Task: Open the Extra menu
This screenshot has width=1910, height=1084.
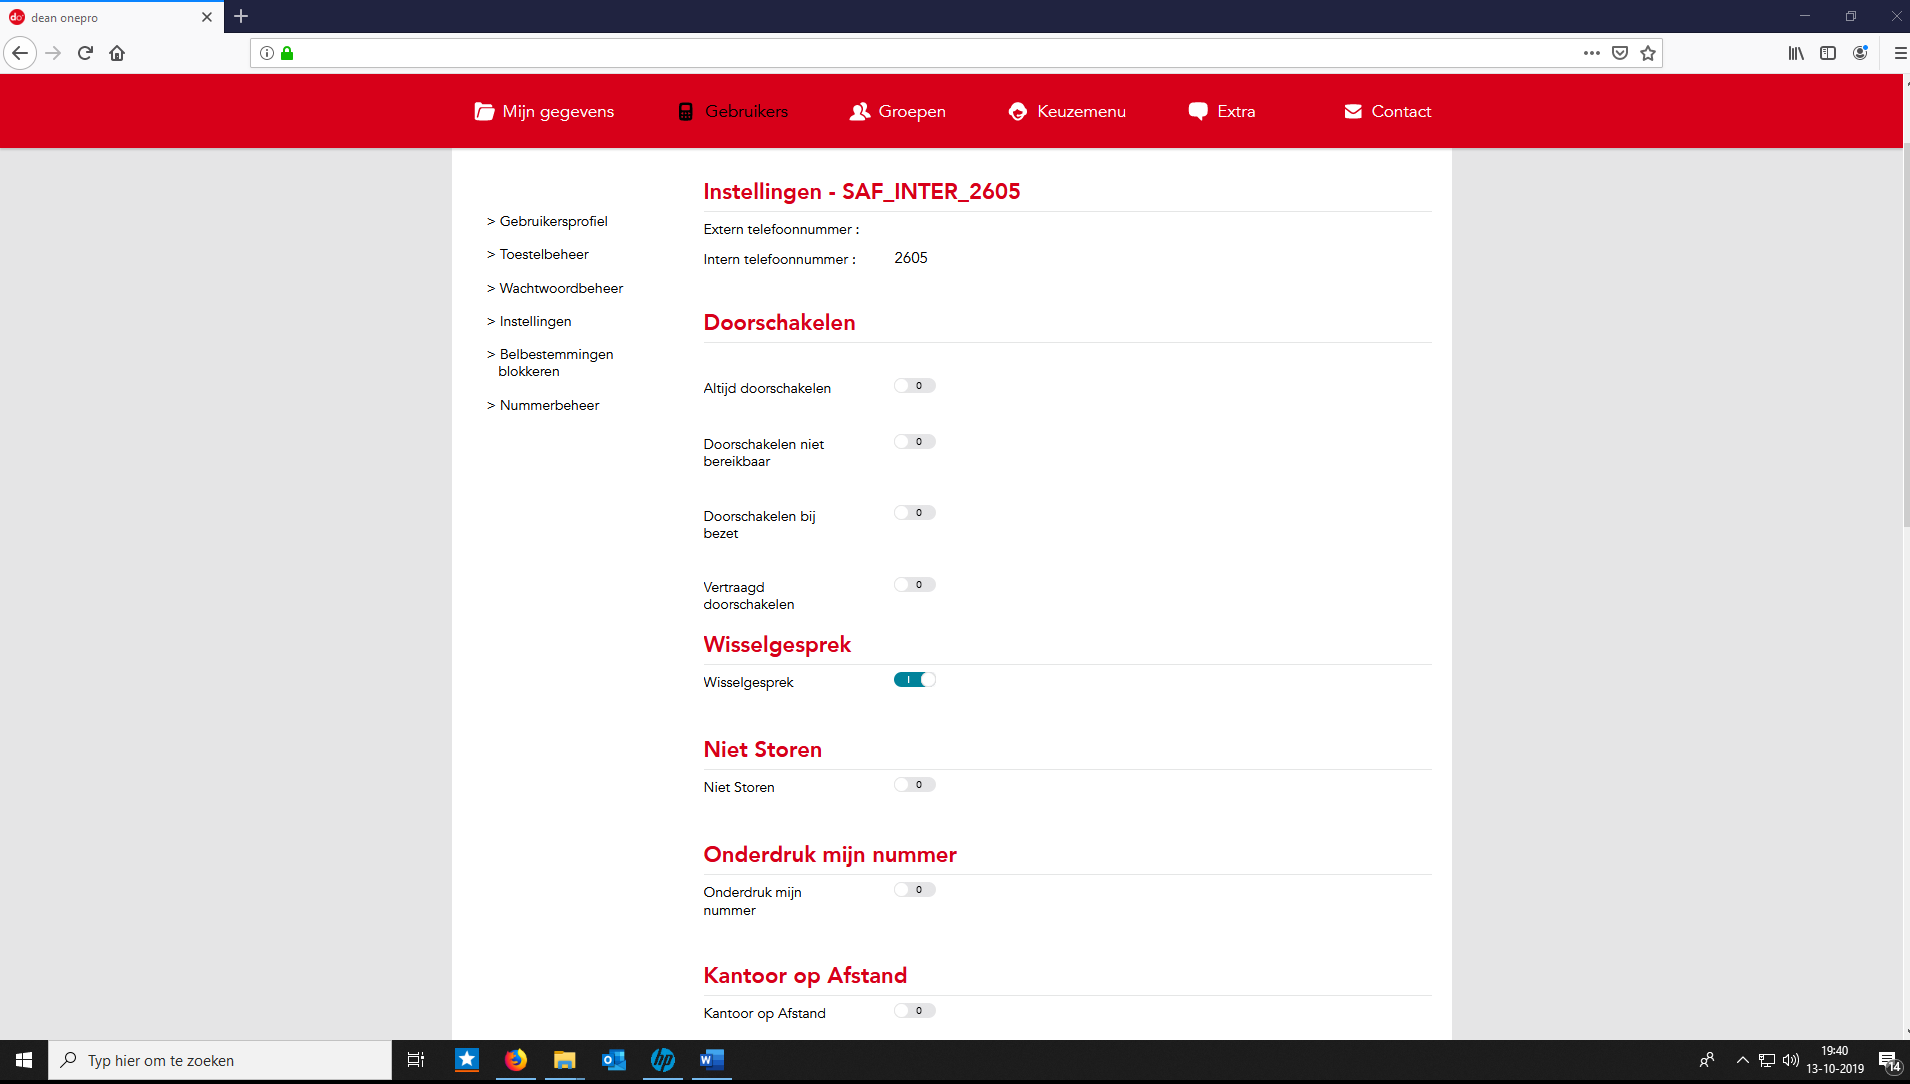Action: (1236, 111)
